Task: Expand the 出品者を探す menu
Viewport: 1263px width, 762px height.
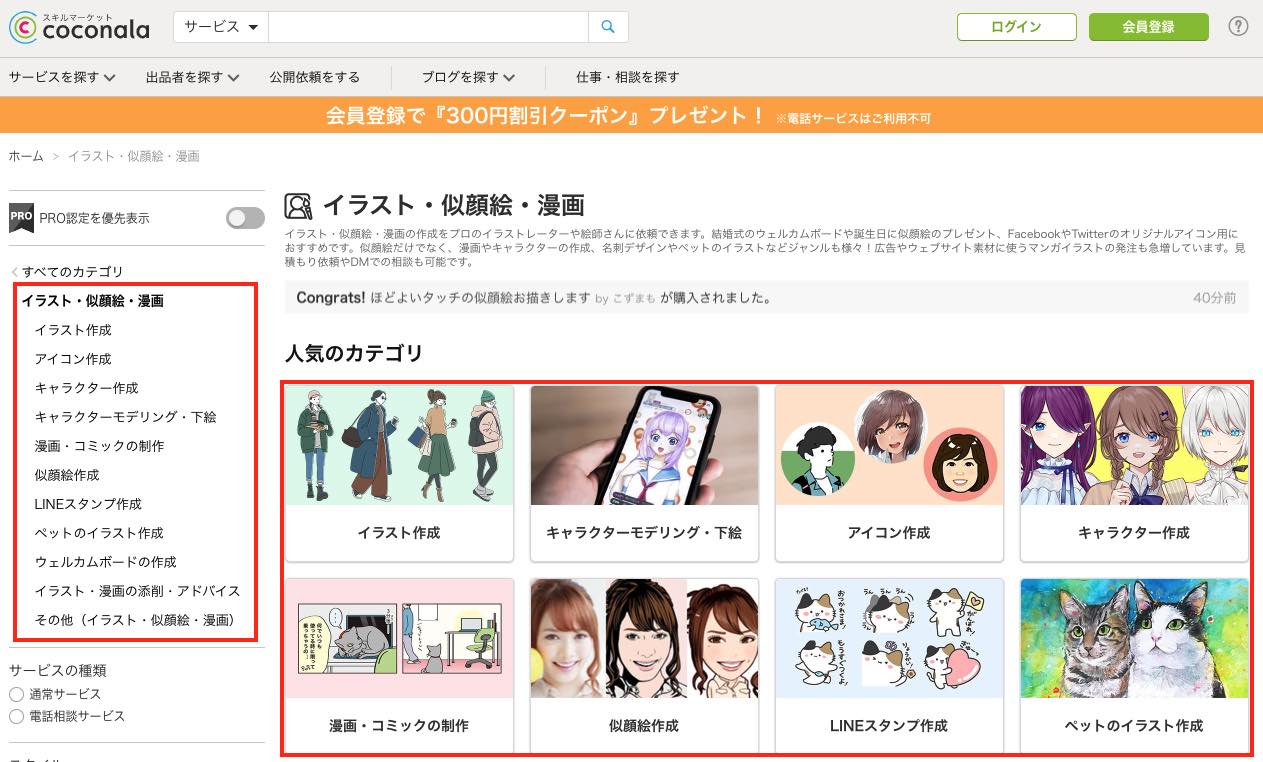Action: [x=192, y=77]
